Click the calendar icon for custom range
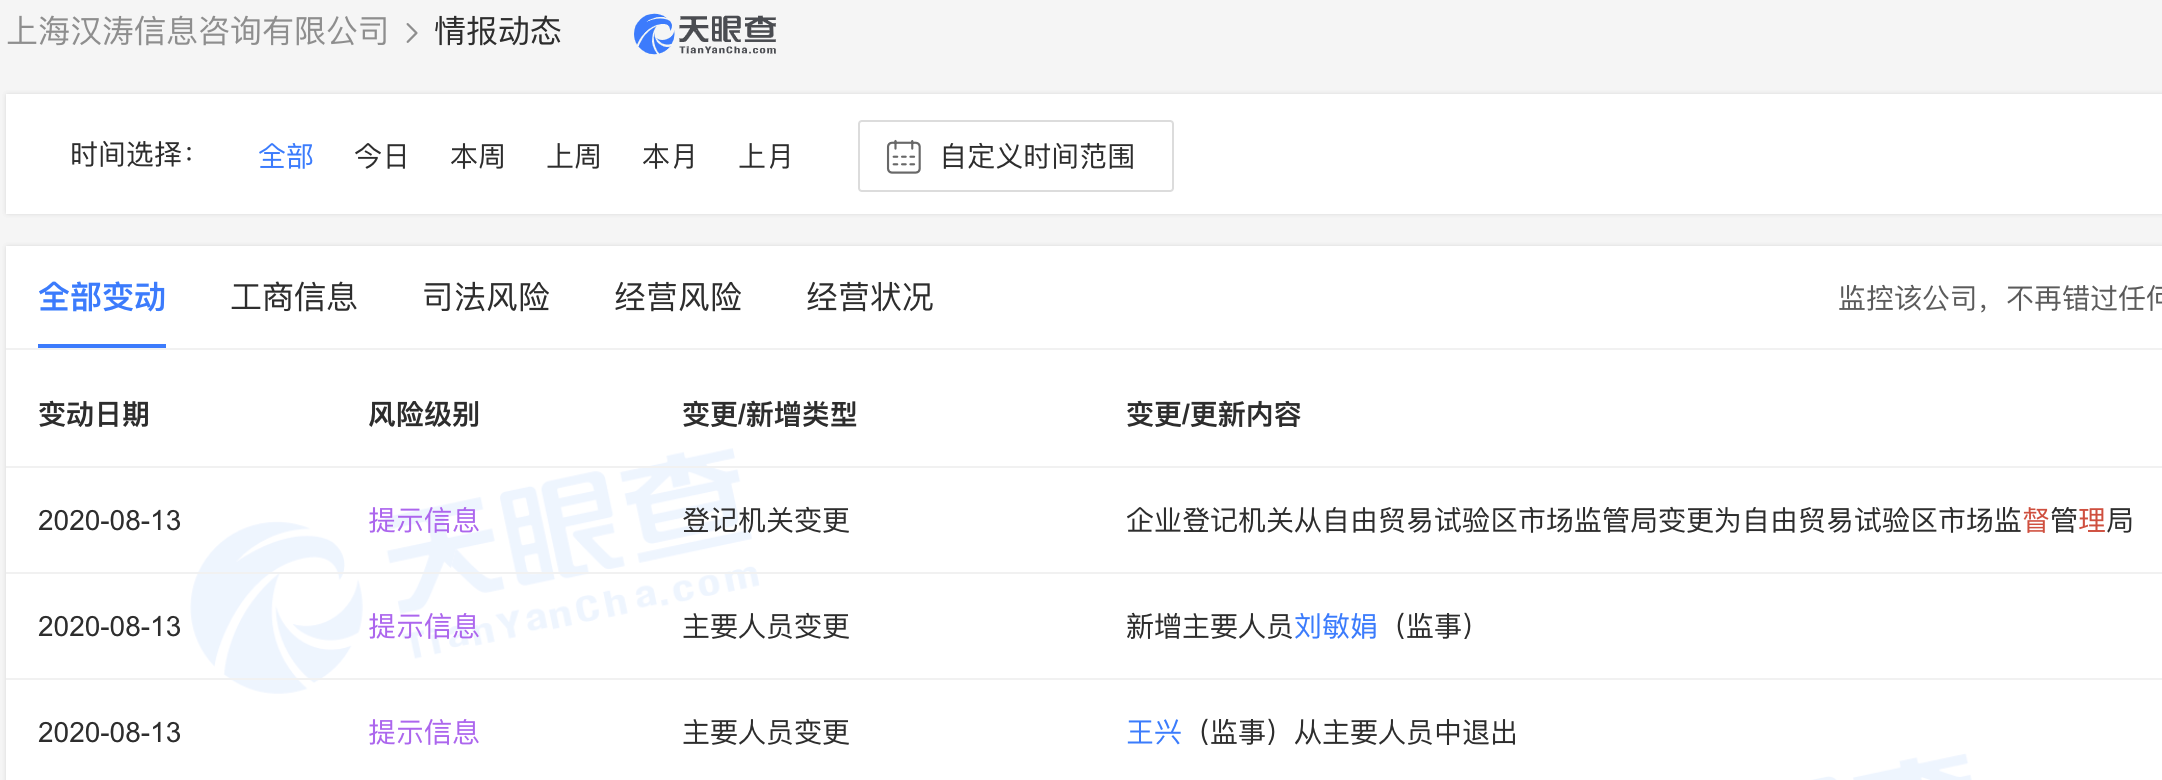2162x780 pixels. [x=903, y=157]
